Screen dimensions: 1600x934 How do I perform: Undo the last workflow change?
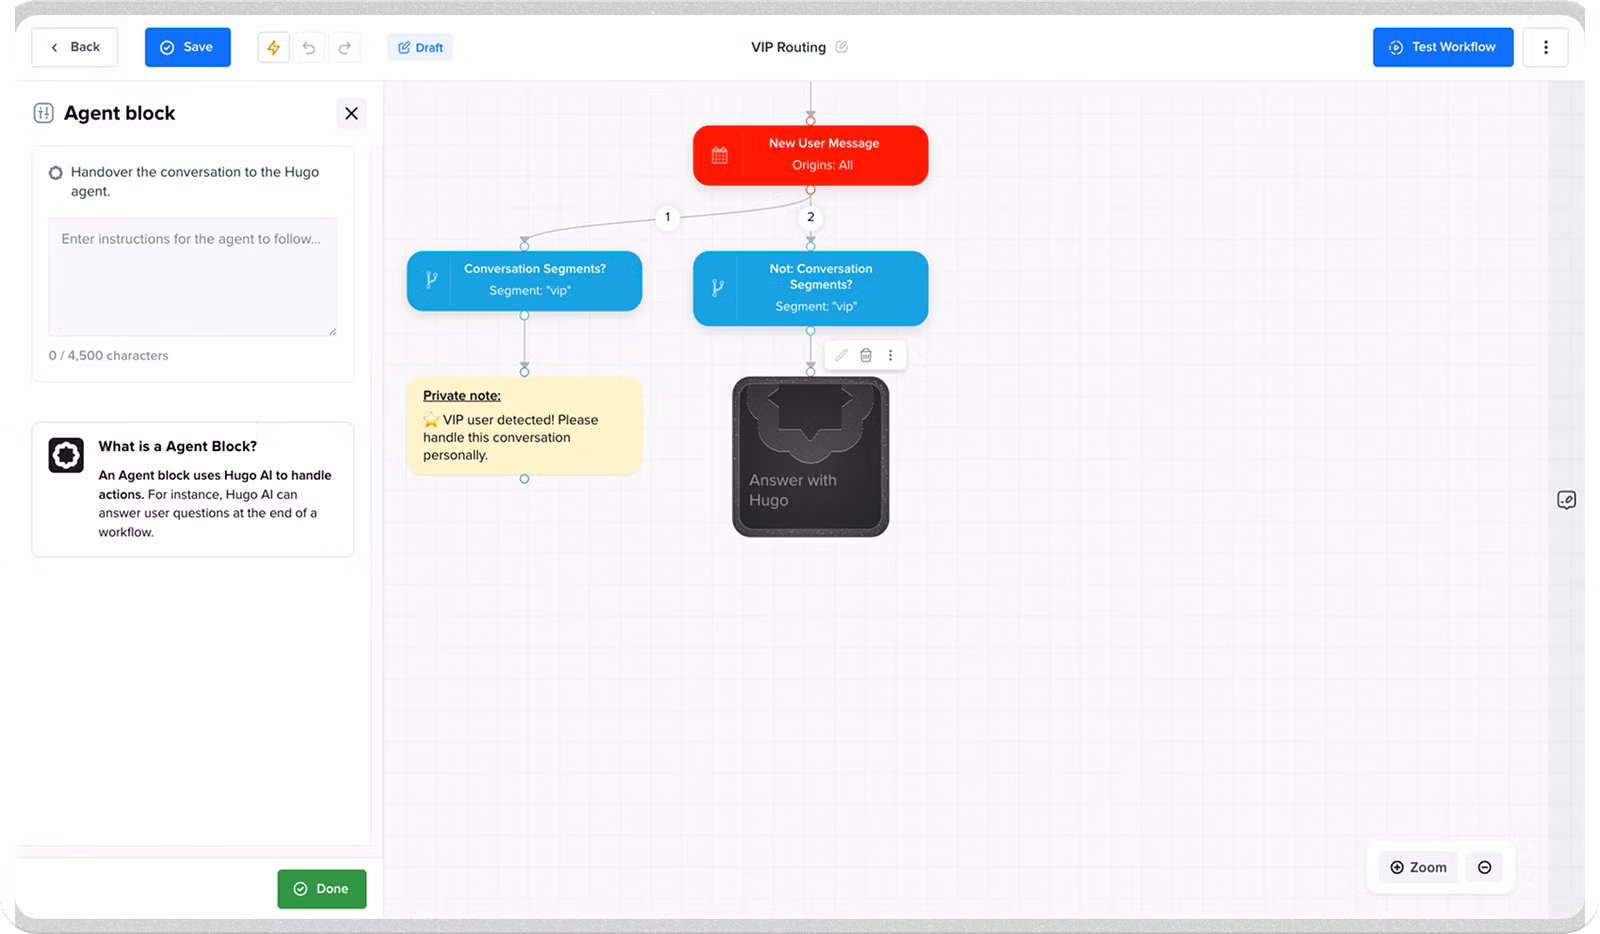[x=309, y=47]
